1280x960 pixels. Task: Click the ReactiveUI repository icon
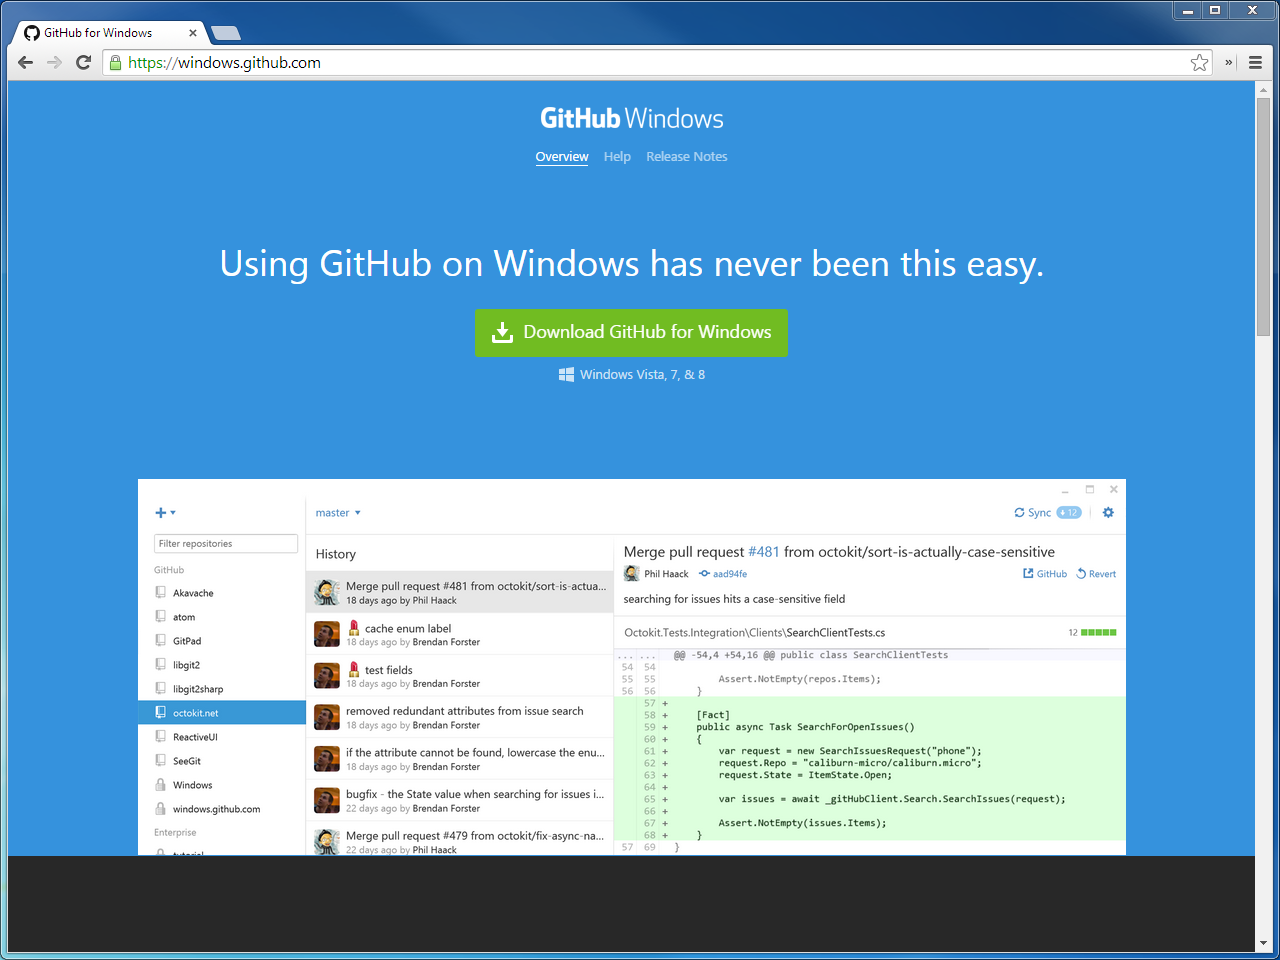tap(160, 736)
